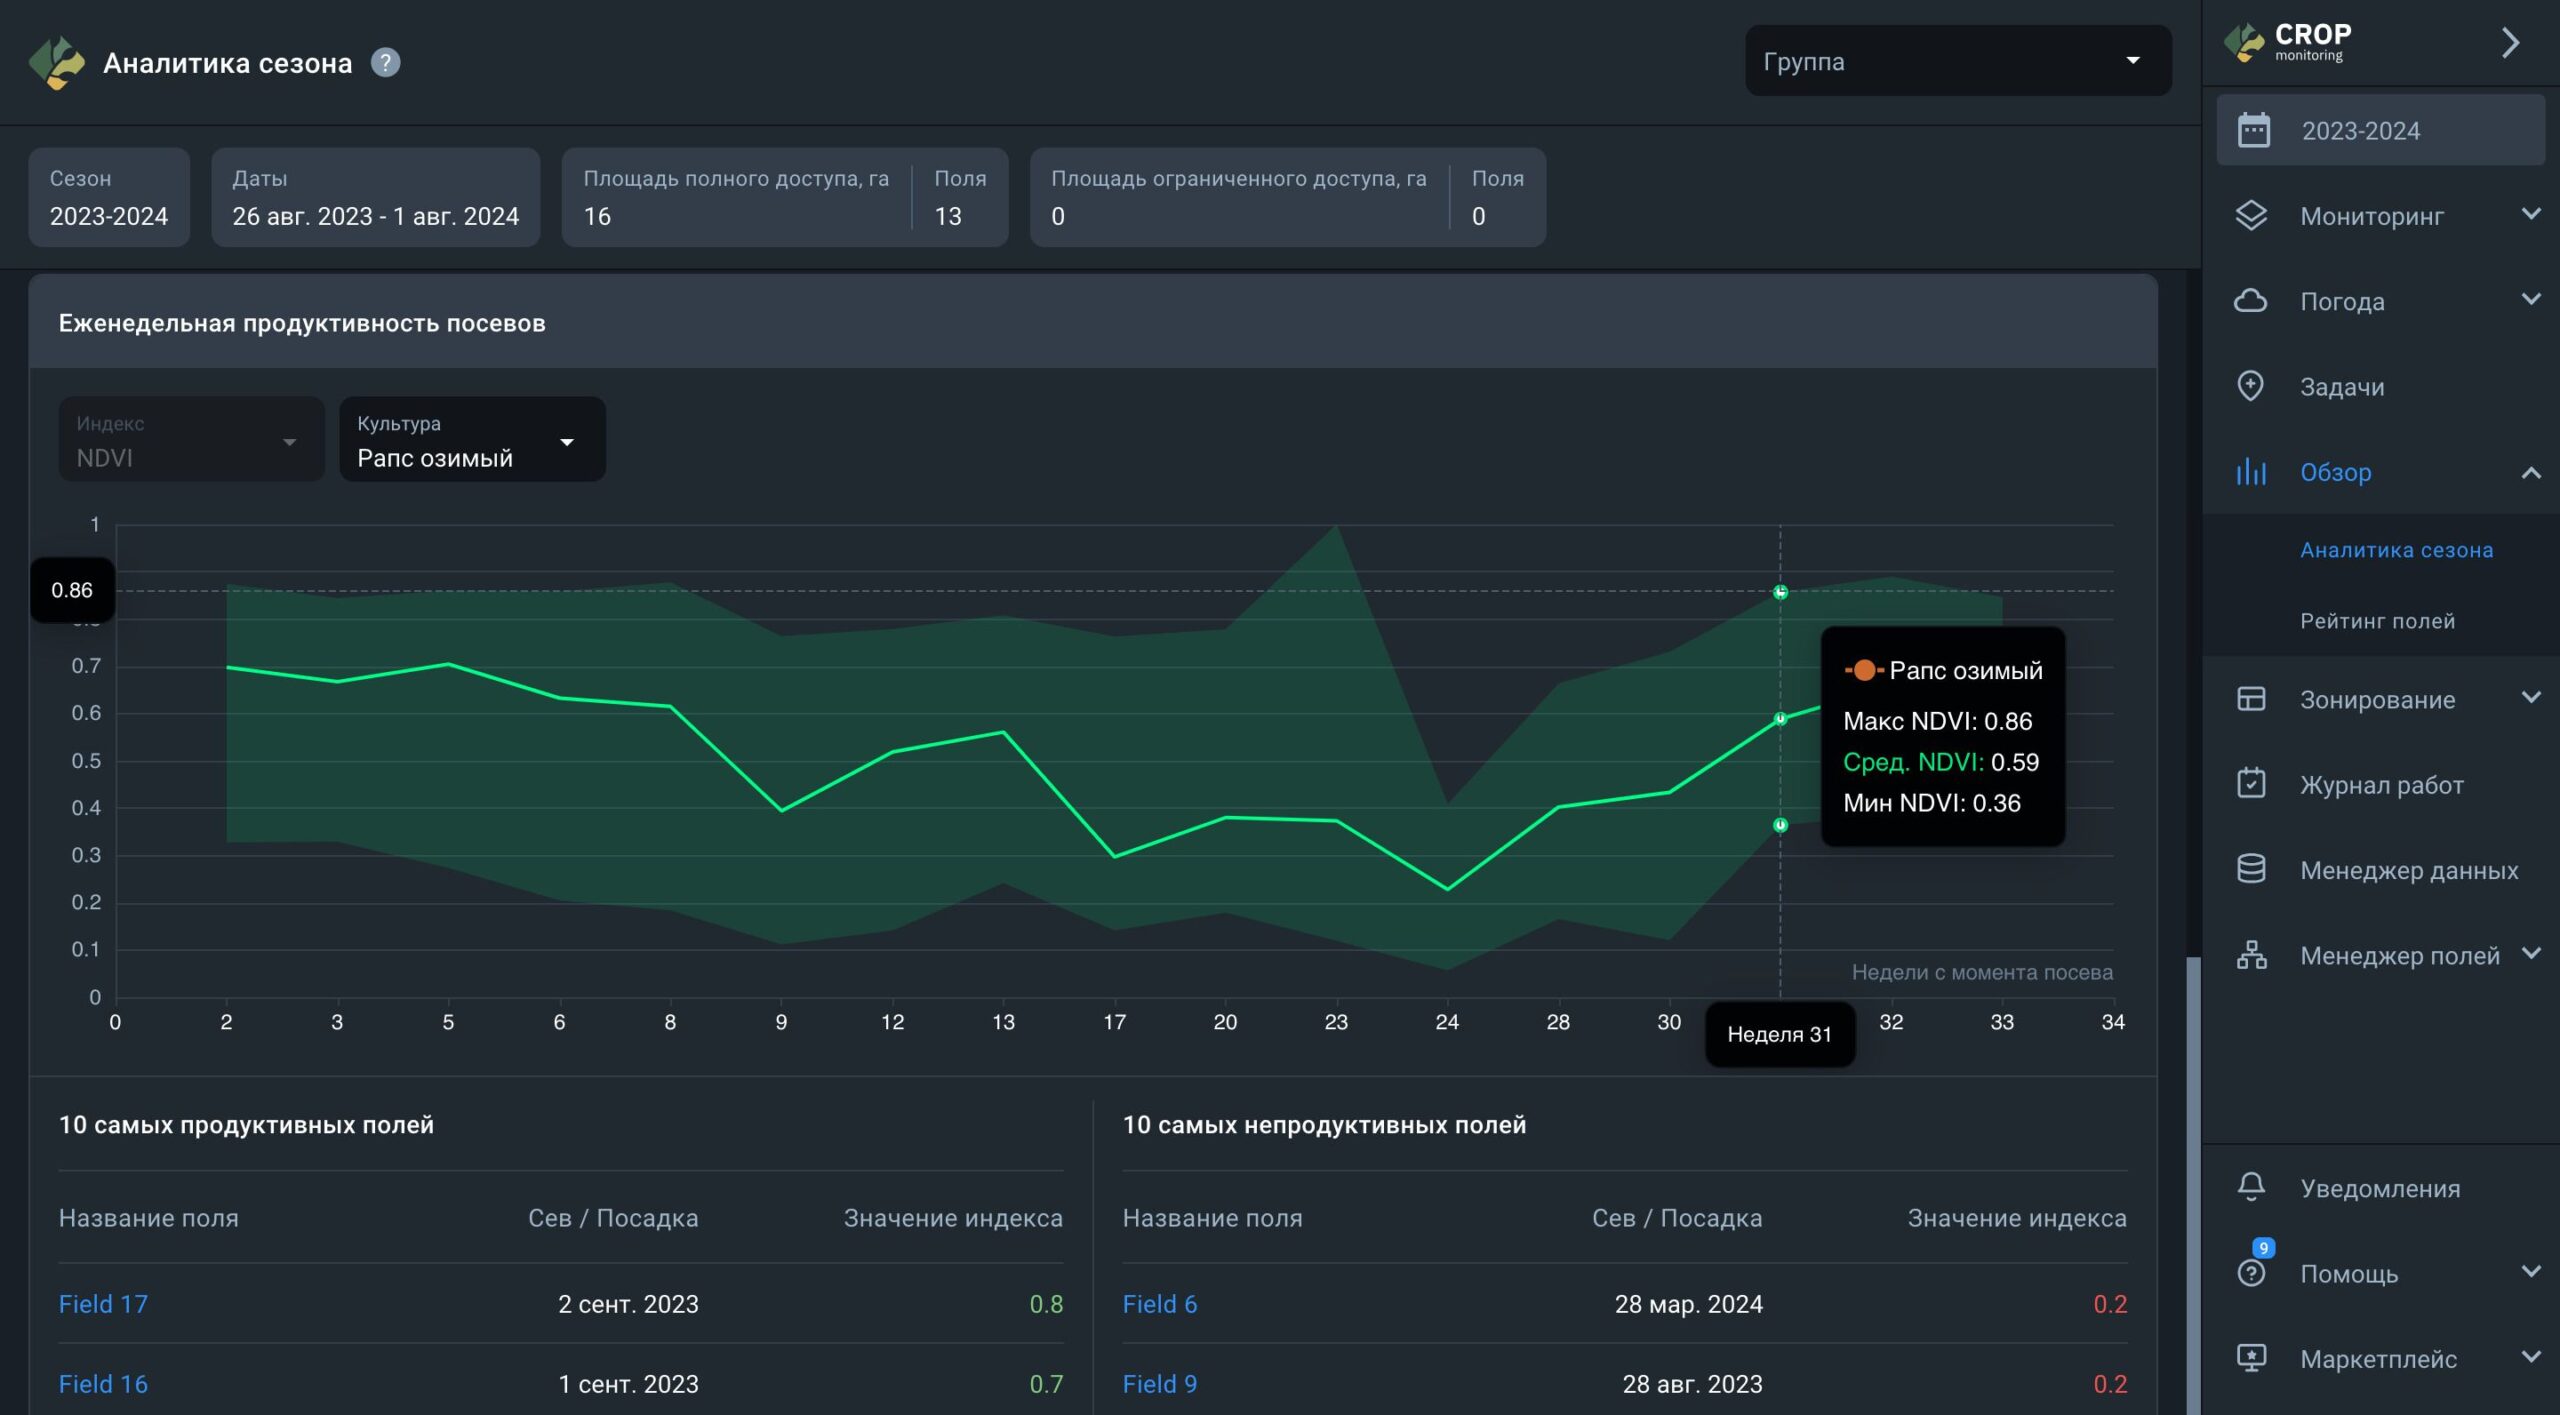Open the Field 6 link
This screenshot has height=1415, width=2560.
(x=1159, y=1304)
